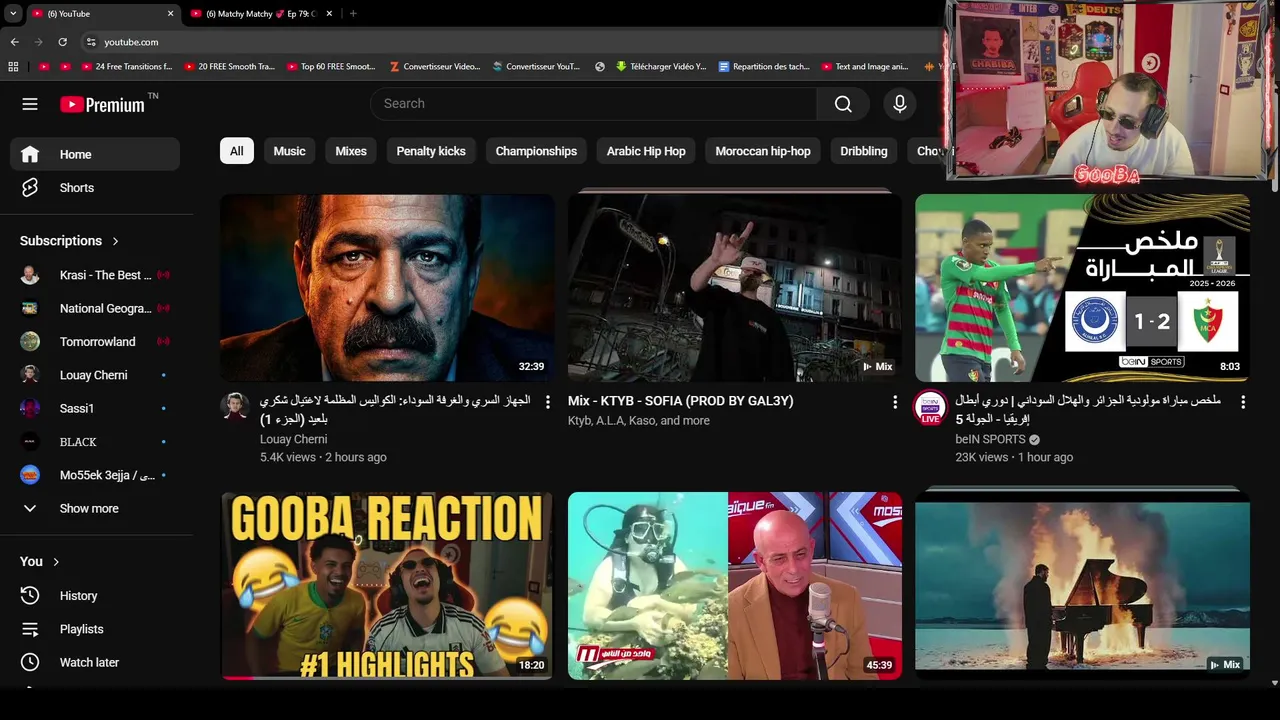Screen dimensions: 1280x720
Task: Open BLACK subscription channel
Action: point(95,442)
